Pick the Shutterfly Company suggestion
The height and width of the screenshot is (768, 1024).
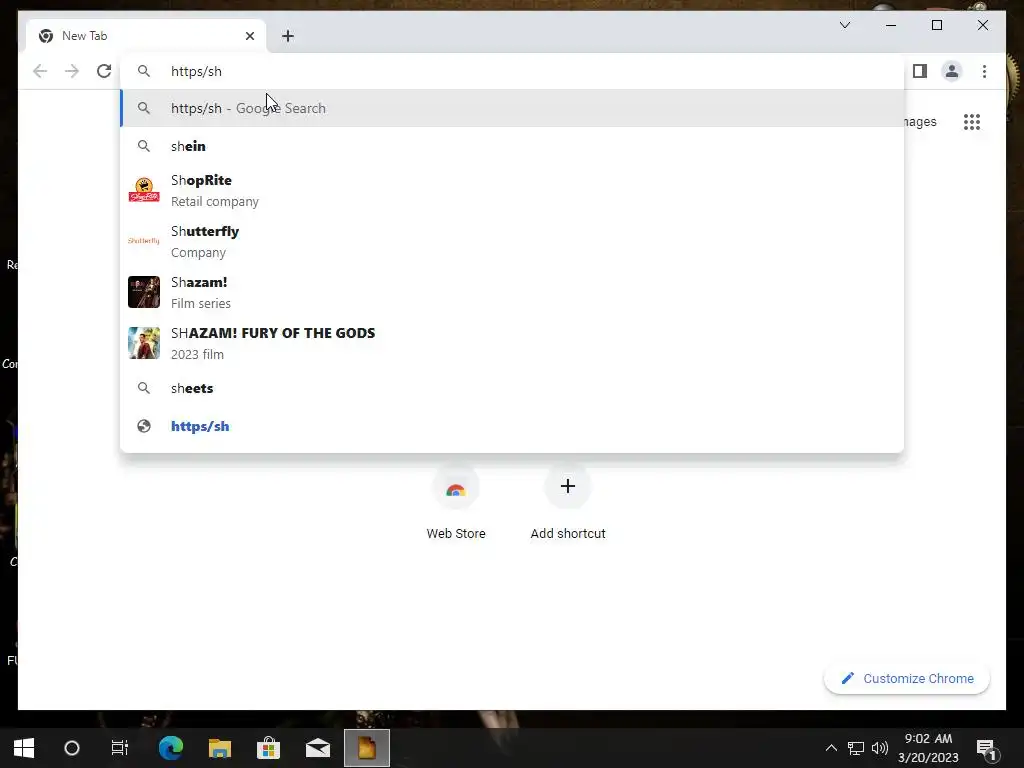point(512,241)
